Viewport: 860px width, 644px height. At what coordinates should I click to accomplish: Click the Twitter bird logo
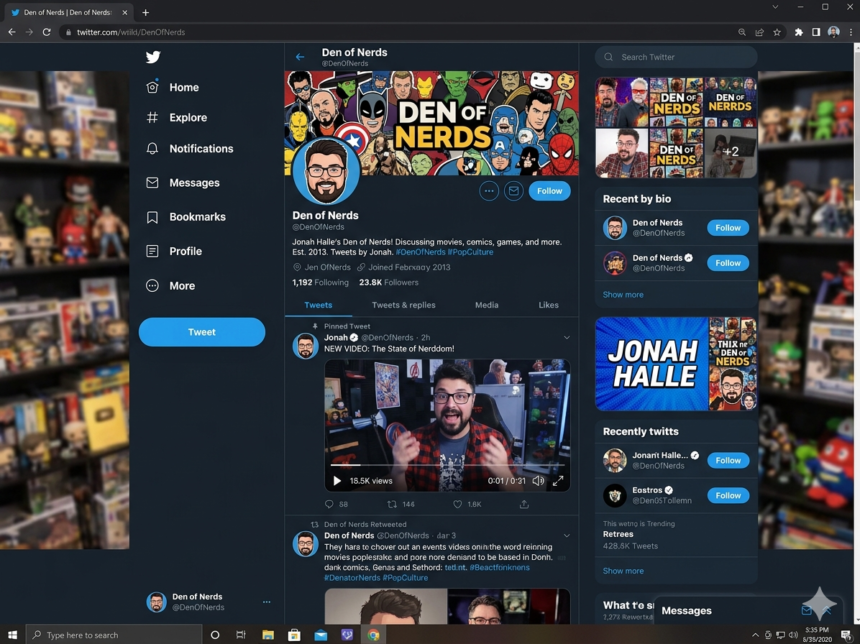(153, 57)
